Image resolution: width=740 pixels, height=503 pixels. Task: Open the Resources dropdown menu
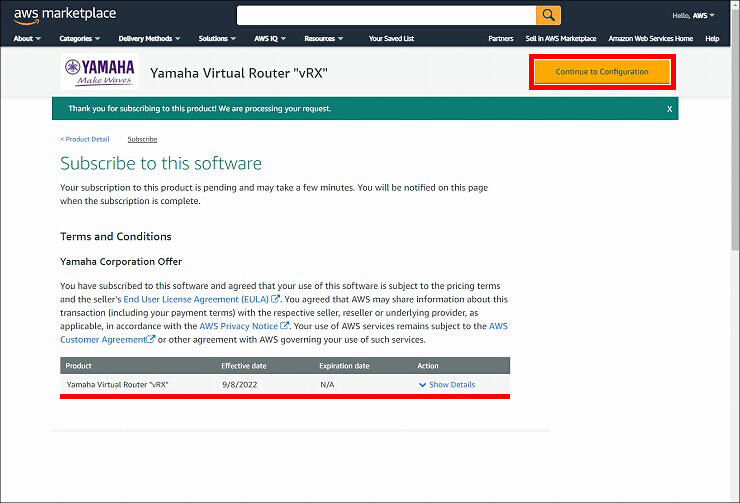[x=324, y=39]
